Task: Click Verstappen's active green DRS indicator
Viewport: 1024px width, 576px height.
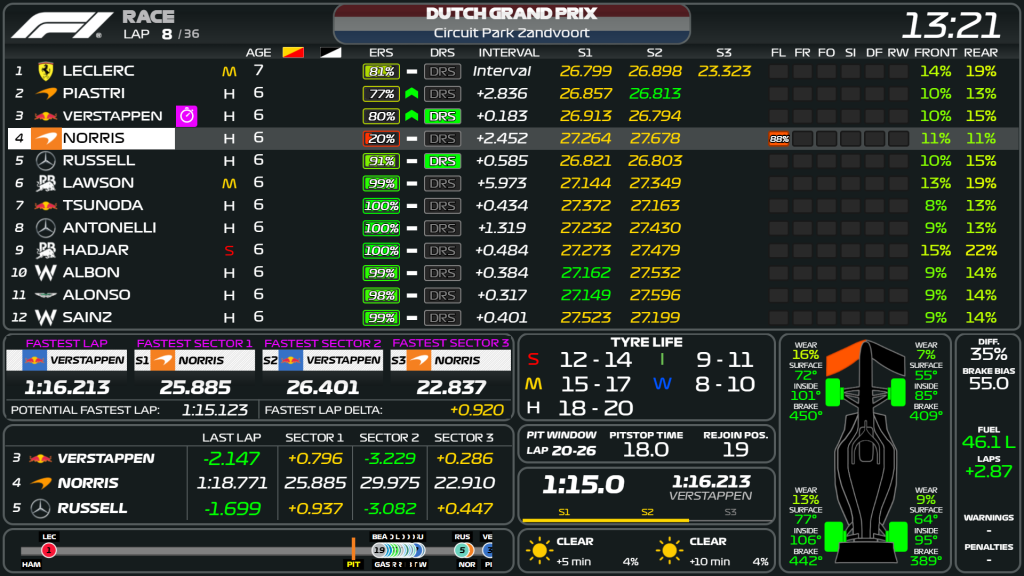Action: pos(442,116)
